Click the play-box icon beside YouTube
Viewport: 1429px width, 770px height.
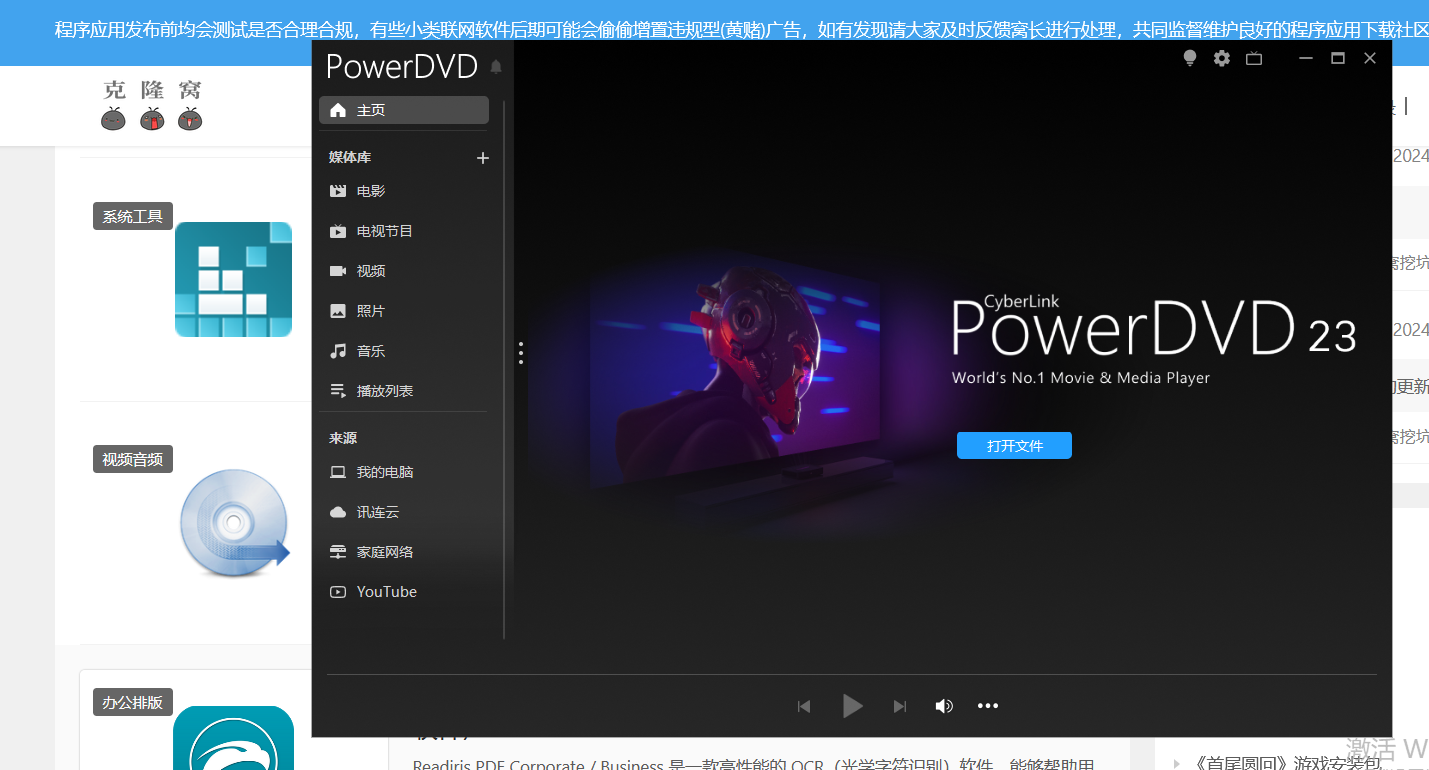pos(338,592)
